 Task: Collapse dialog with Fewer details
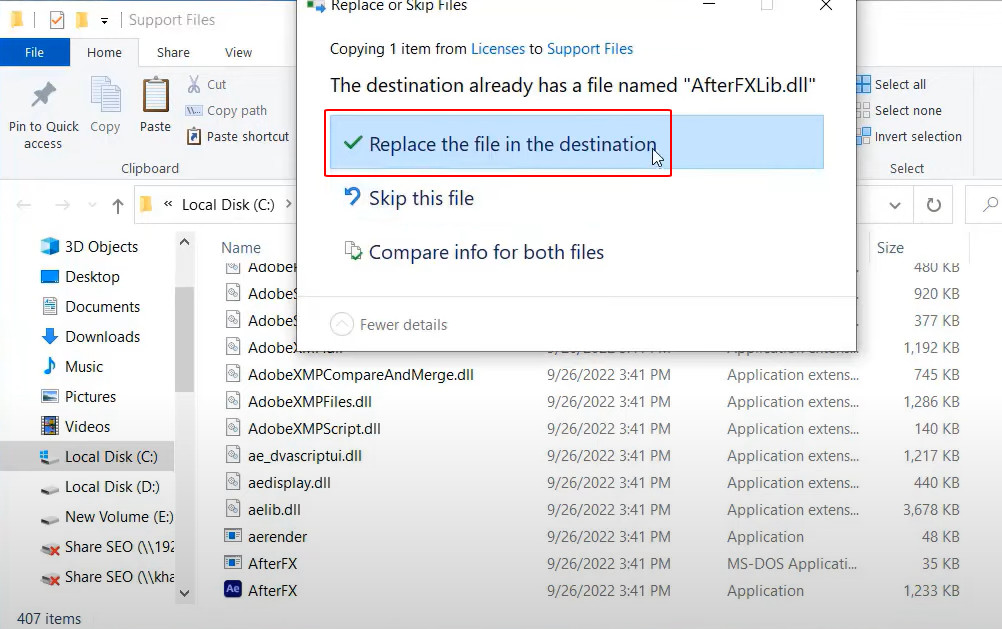tap(390, 324)
